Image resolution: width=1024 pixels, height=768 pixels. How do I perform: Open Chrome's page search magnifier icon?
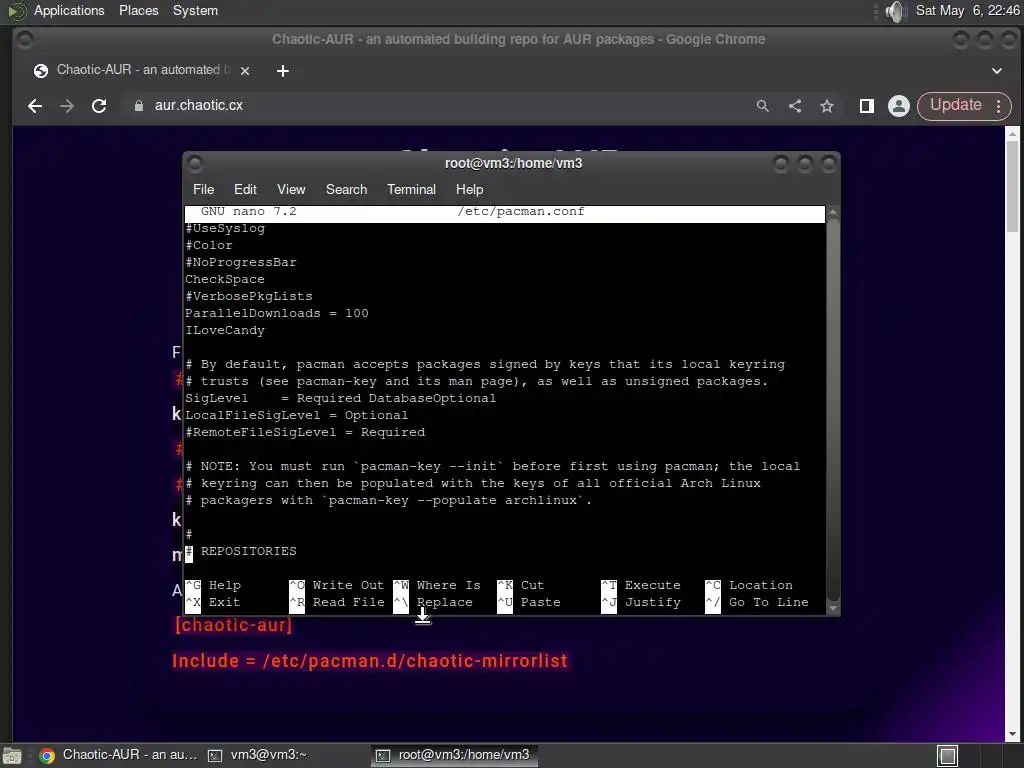(762, 106)
